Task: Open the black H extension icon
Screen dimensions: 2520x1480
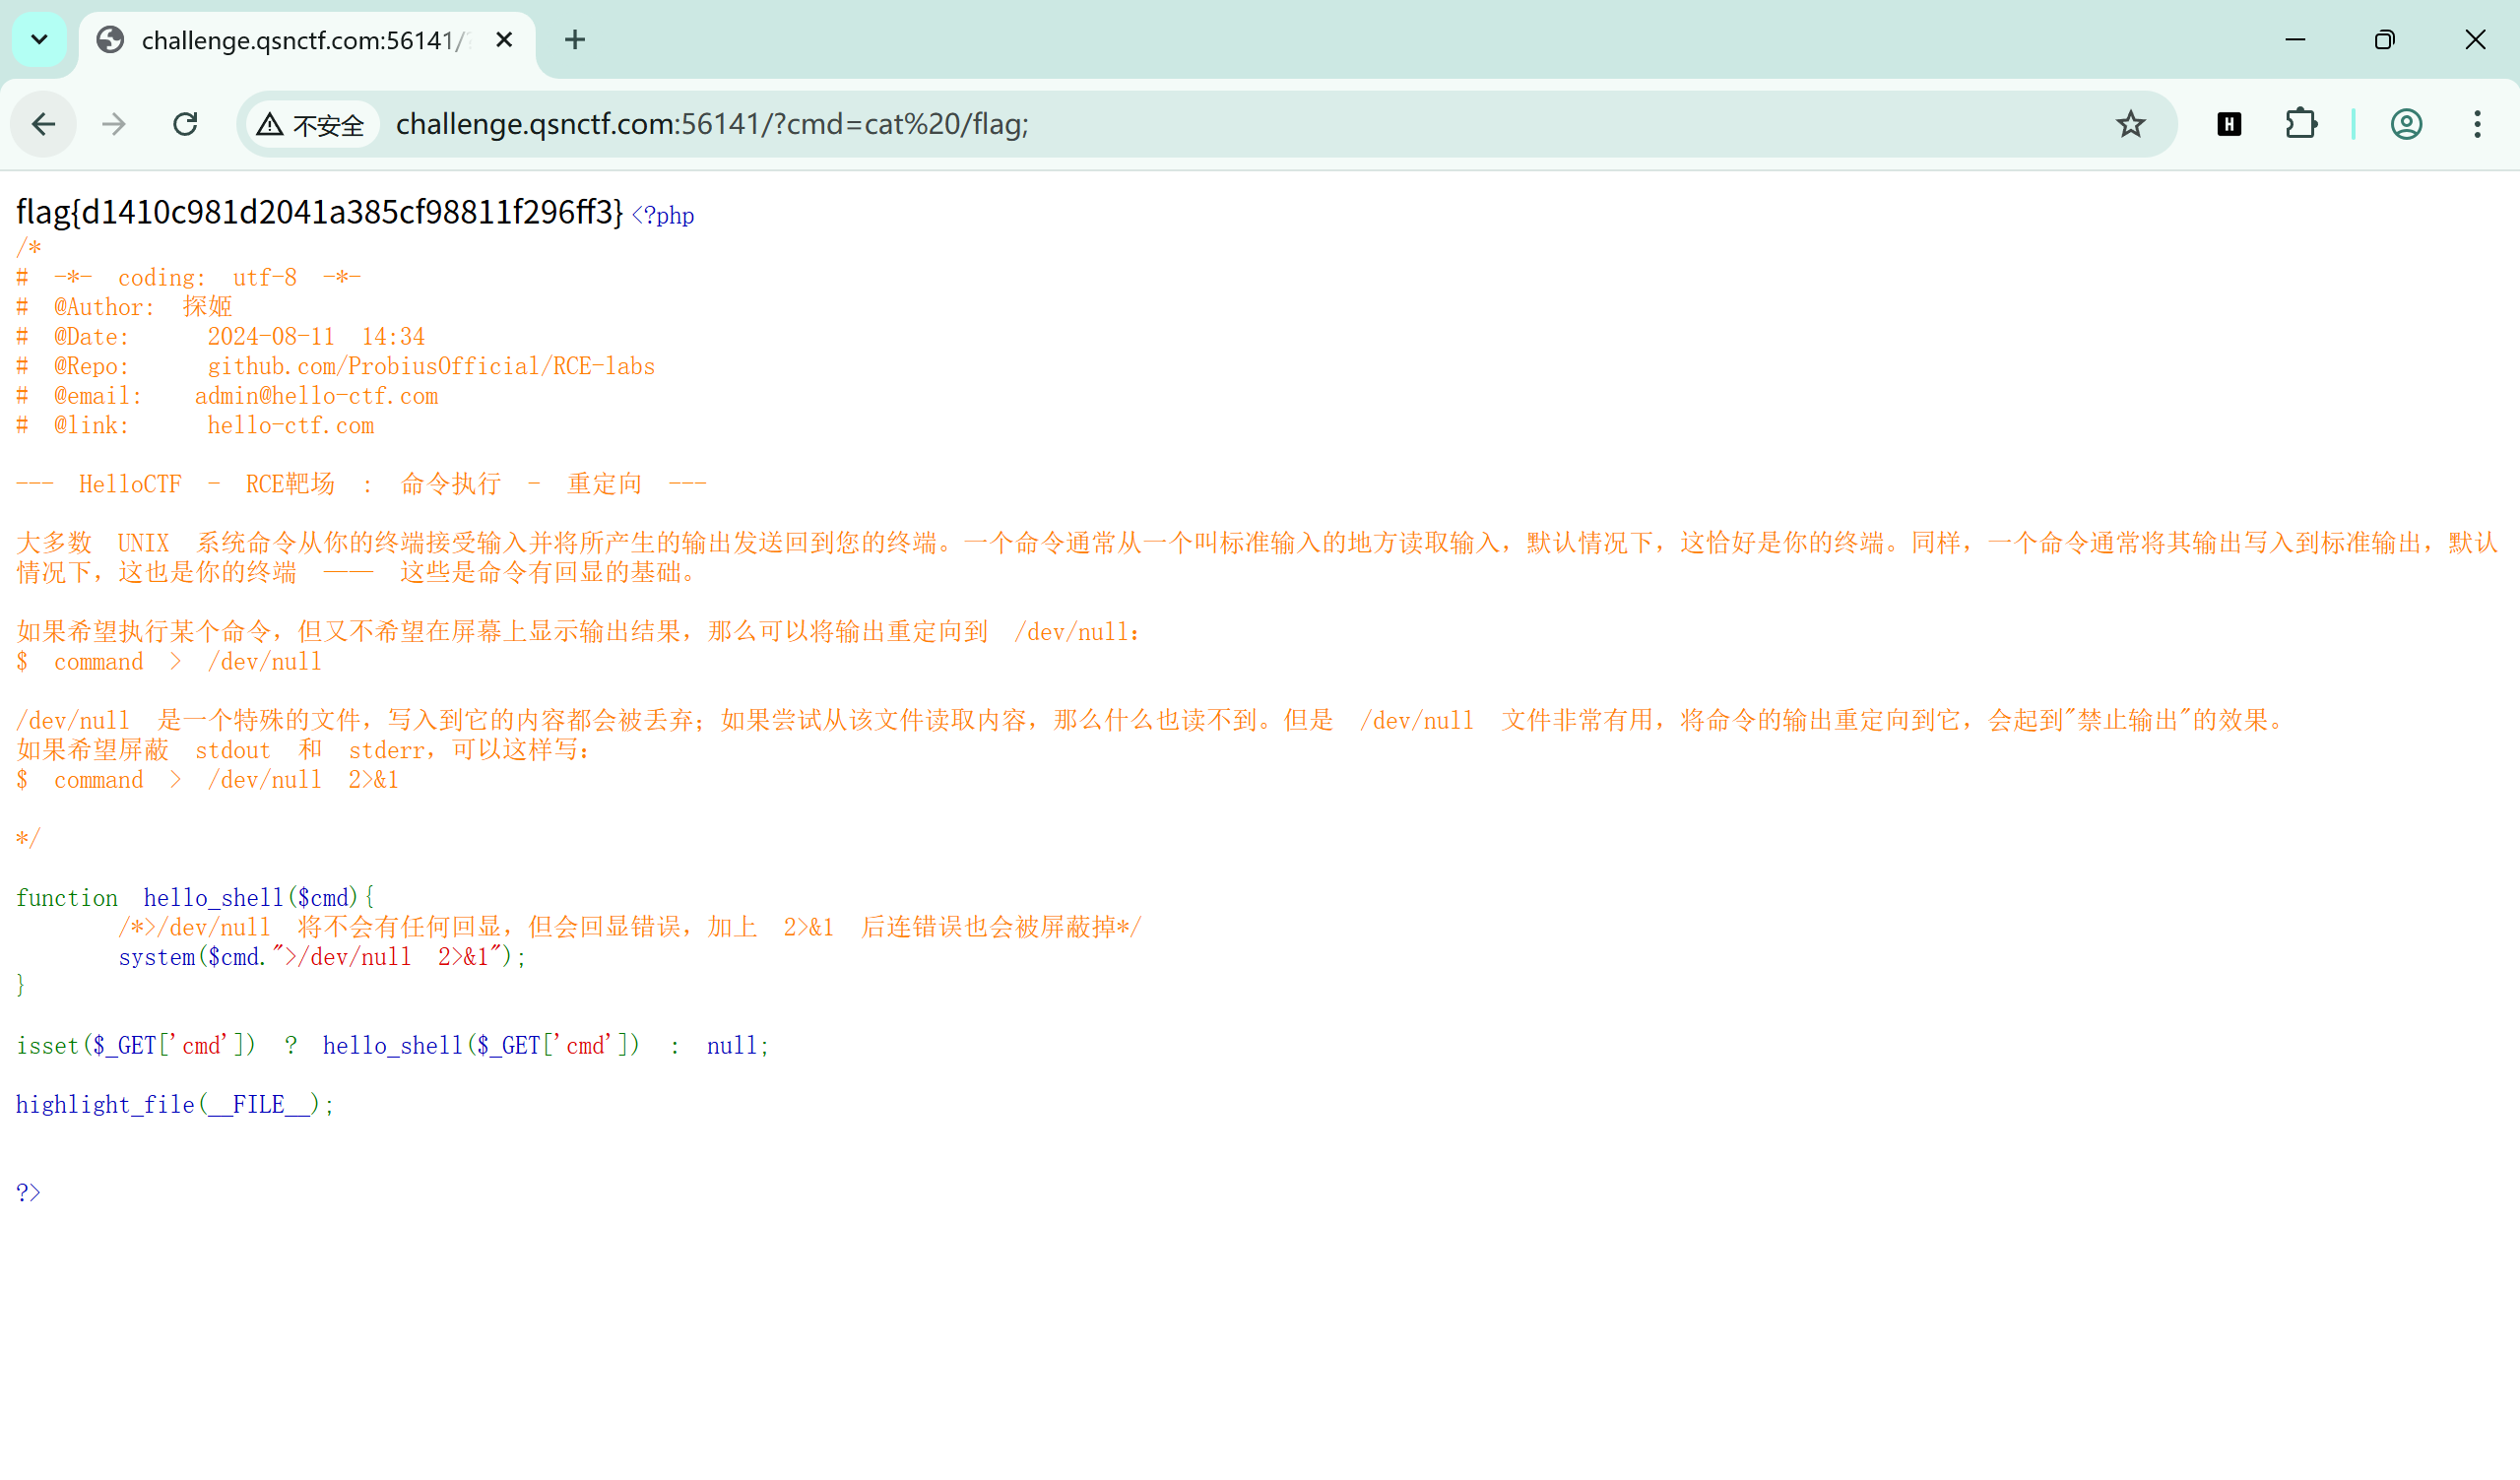Action: coord(2229,124)
